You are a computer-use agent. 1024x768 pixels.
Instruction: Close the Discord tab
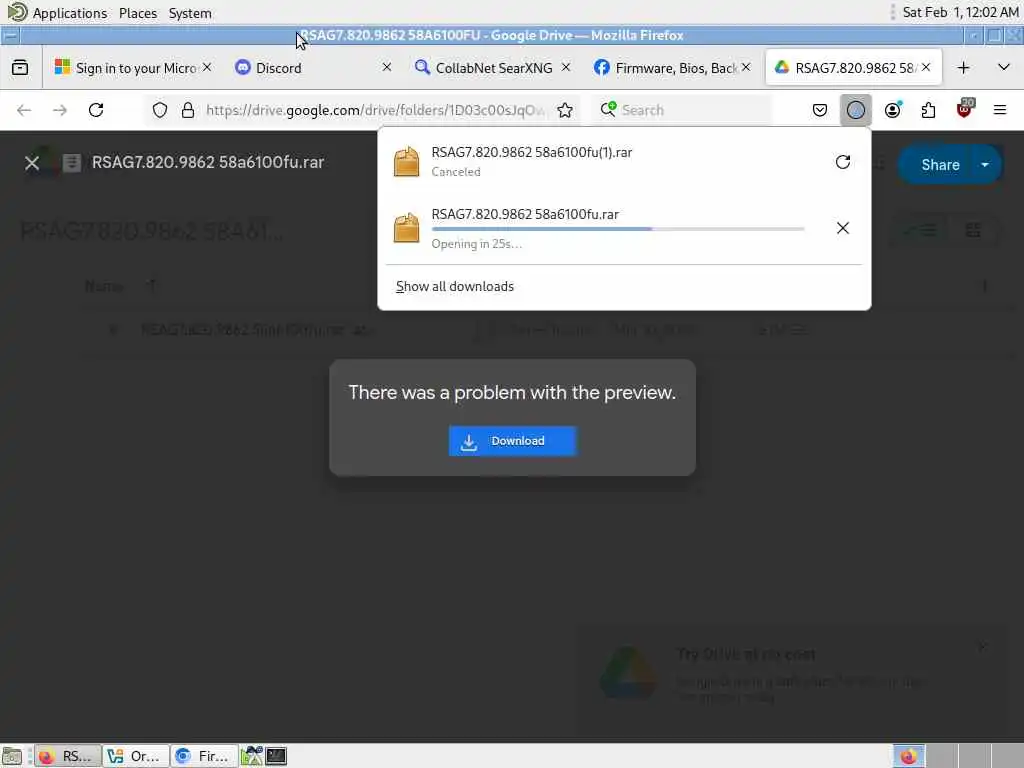tap(387, 67)
